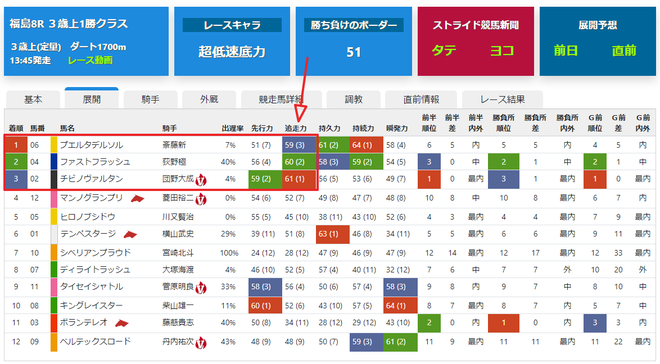
Task: Sort by the 瞬発力 column header
Action: click(x=397, y=128)
